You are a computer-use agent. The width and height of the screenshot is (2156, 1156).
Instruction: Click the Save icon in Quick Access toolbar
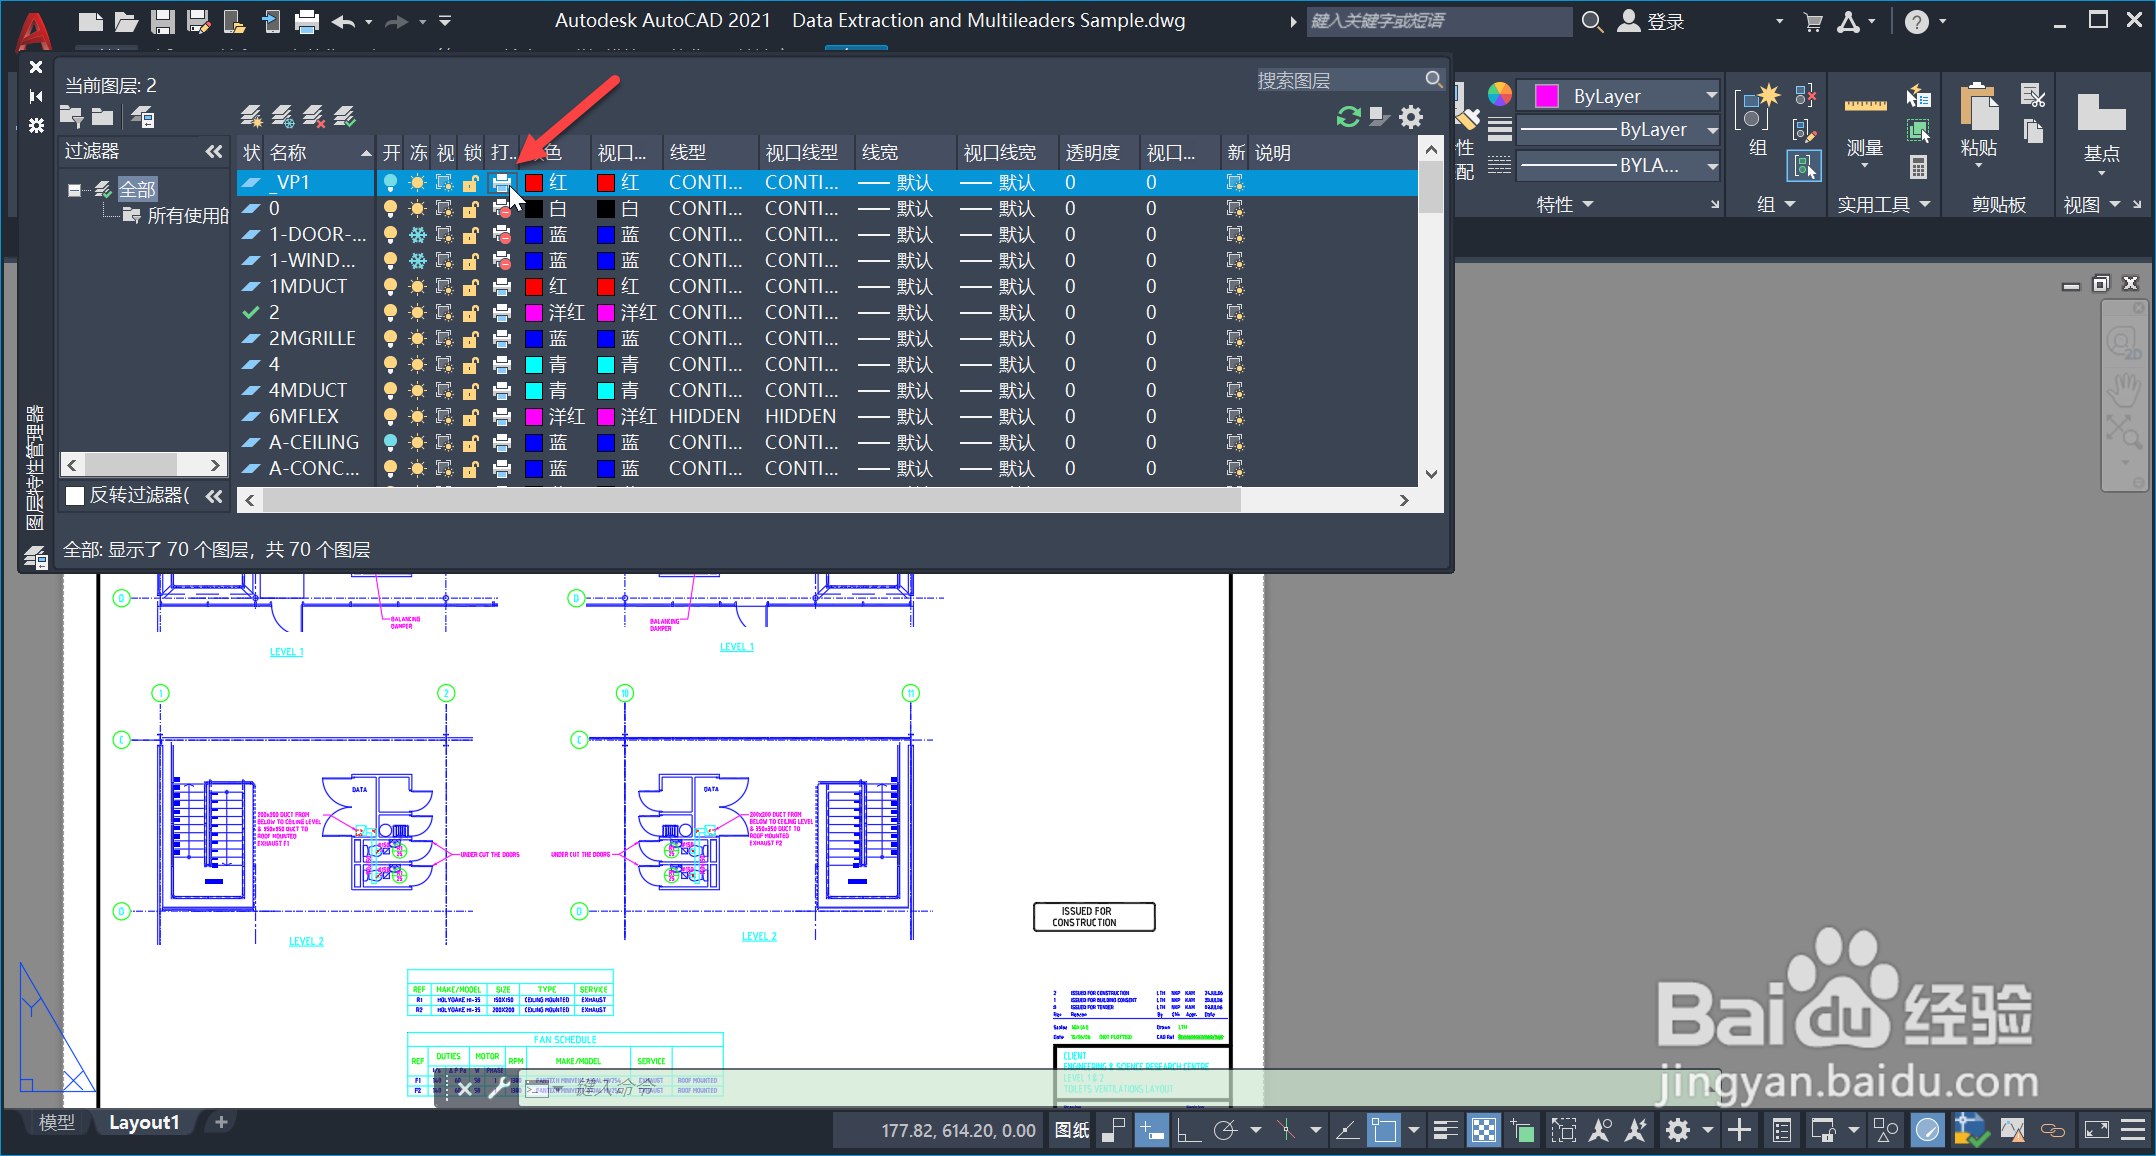coord(163,21)
